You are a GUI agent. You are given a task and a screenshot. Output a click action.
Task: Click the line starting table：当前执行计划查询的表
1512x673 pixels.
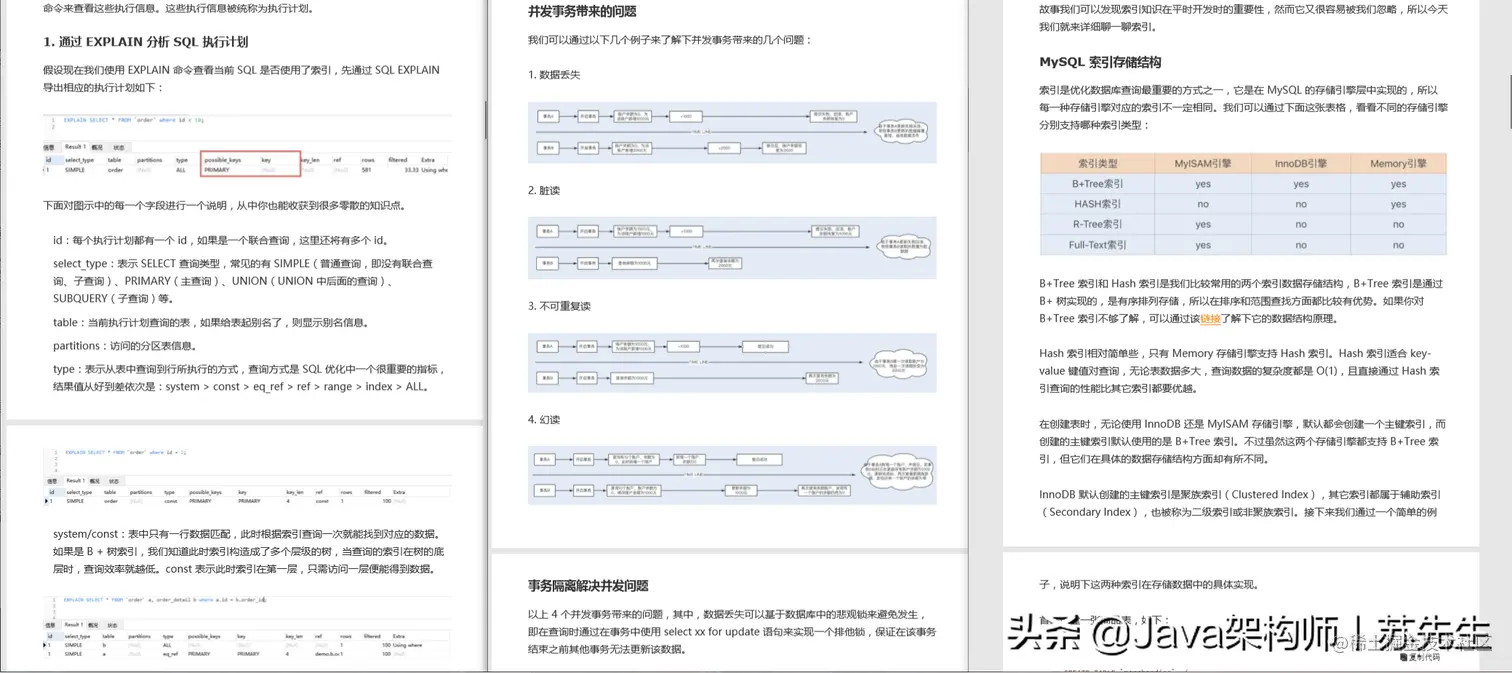coord(211,323)
